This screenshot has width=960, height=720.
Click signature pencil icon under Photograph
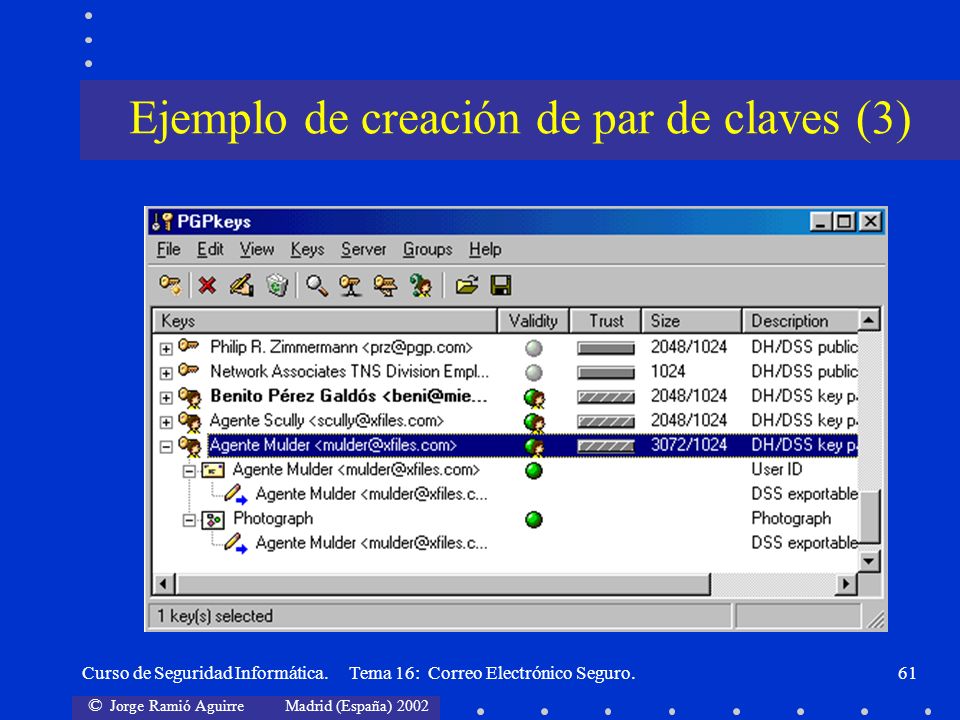pos(235,543)
